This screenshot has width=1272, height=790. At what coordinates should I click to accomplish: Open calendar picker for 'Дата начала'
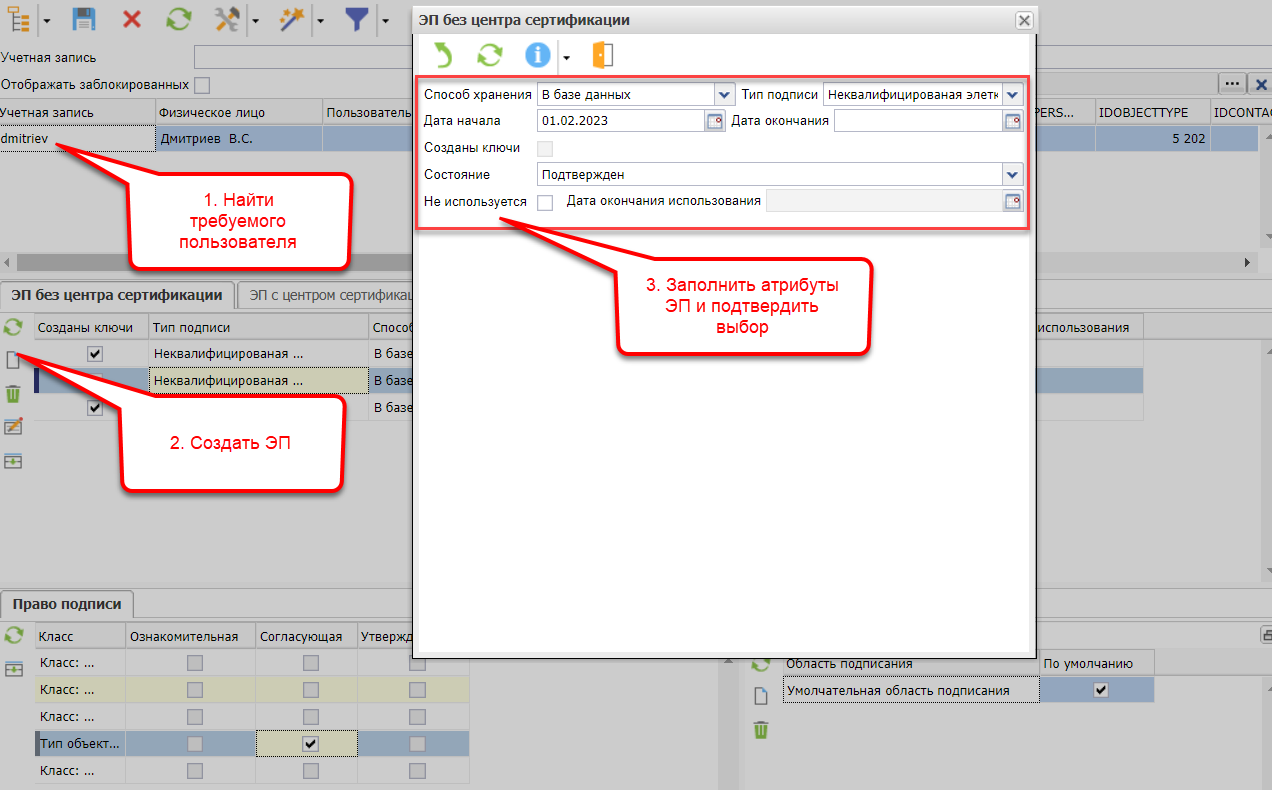click(x=714, y=121)
